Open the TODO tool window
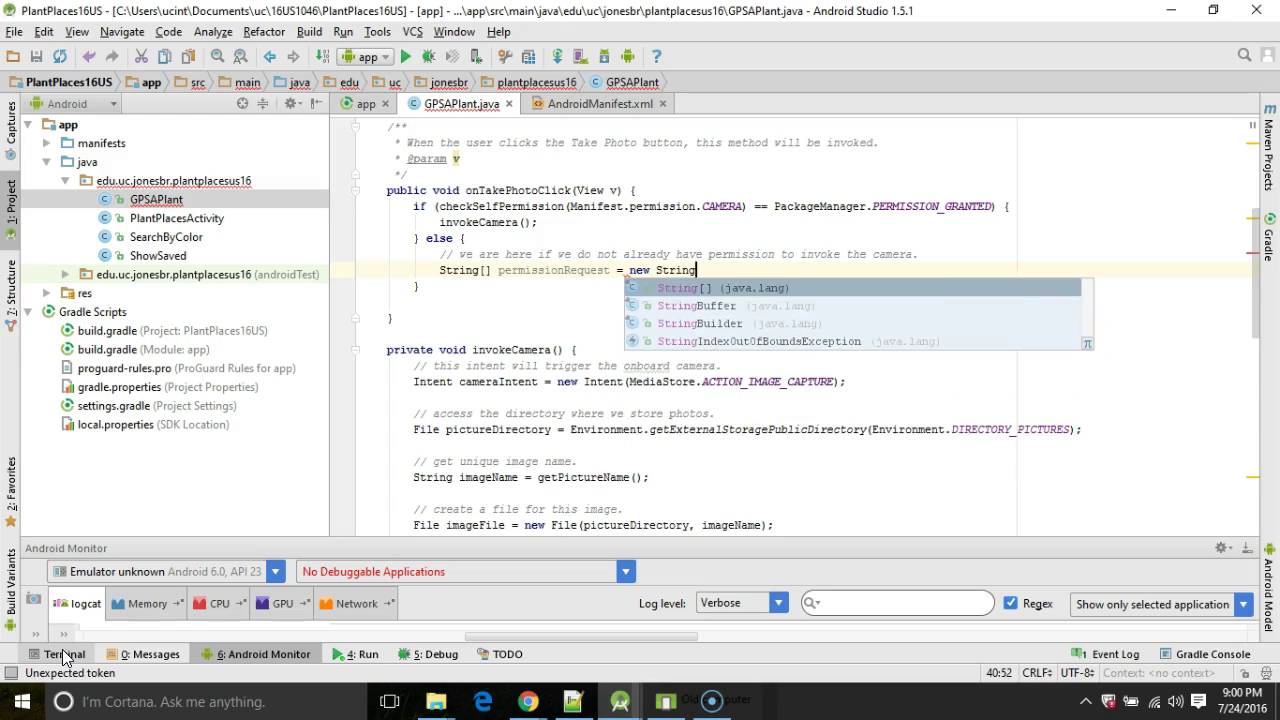 500,654
